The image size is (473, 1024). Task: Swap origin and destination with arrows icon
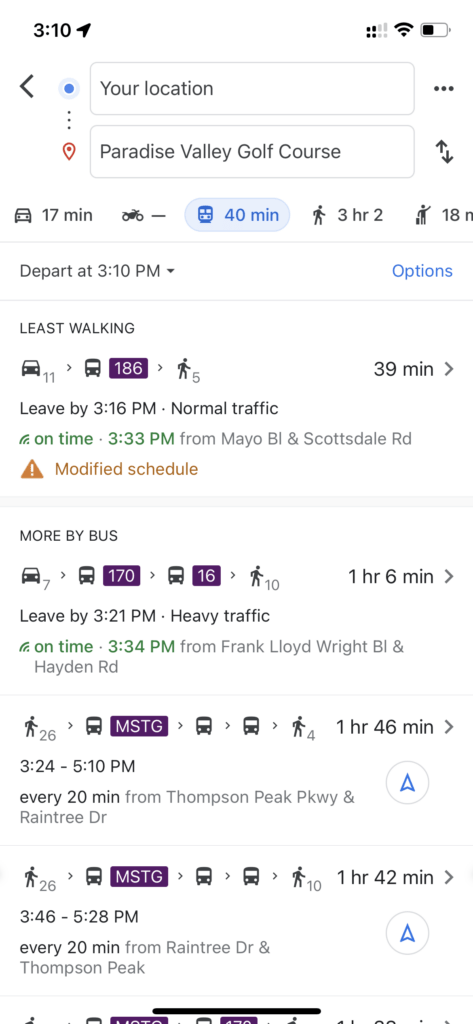click(444, 152)
